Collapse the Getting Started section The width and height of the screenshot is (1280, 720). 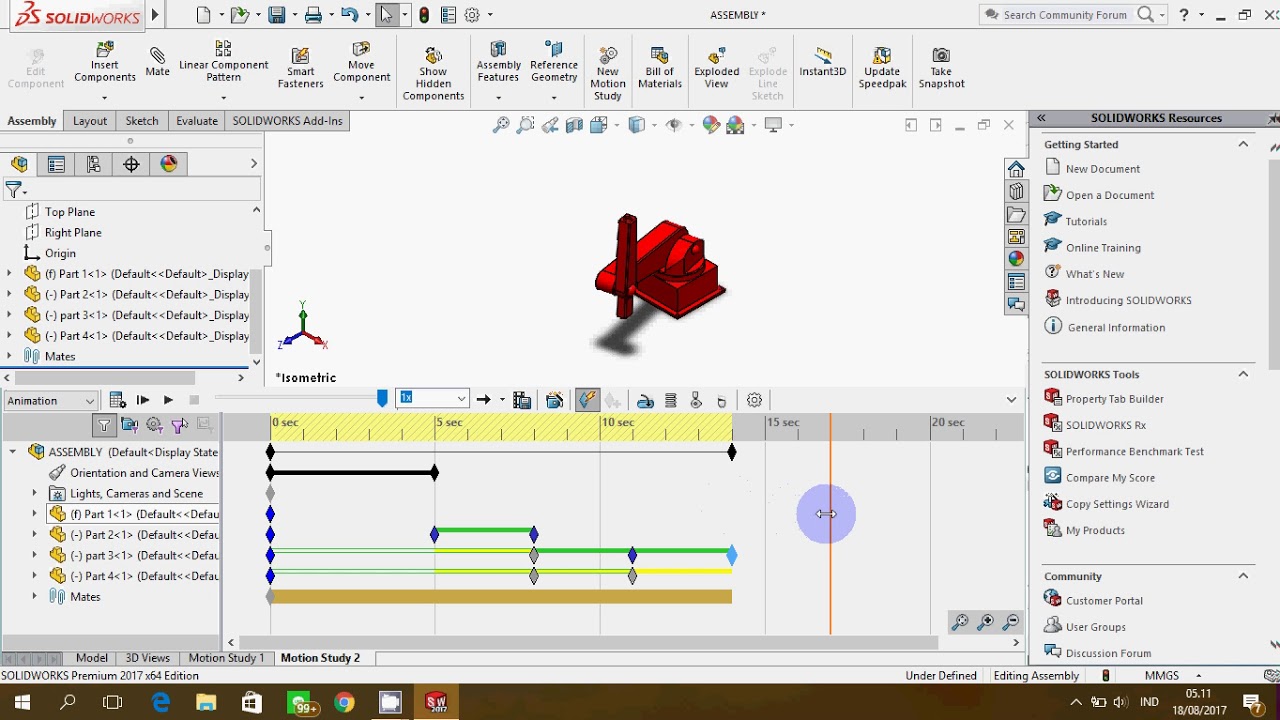[x=1243, y=144]
